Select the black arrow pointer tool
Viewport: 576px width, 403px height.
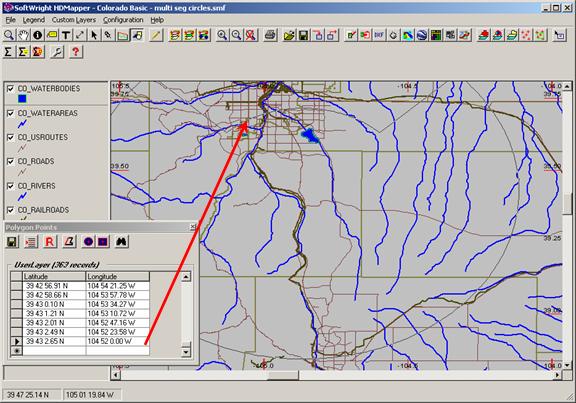pos(94,35)
